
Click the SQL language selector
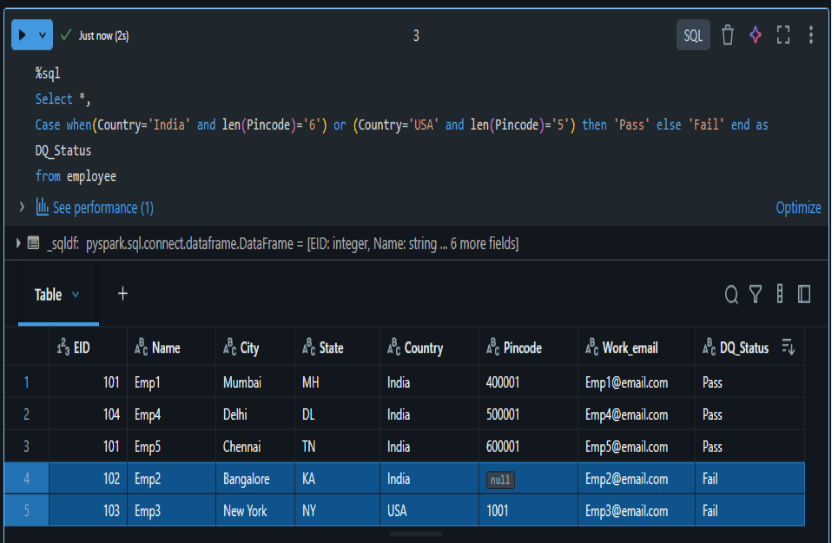pos(693,36)
